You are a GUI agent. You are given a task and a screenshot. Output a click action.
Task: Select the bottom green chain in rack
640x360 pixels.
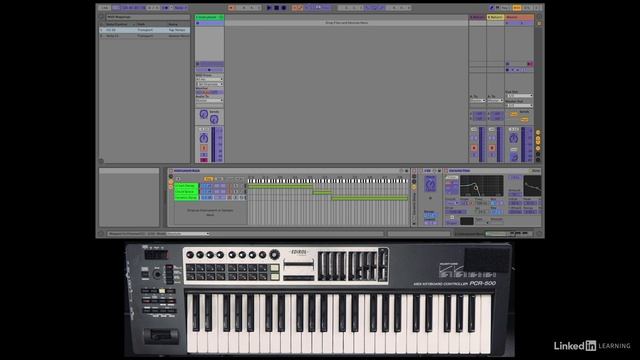(186, 197)
